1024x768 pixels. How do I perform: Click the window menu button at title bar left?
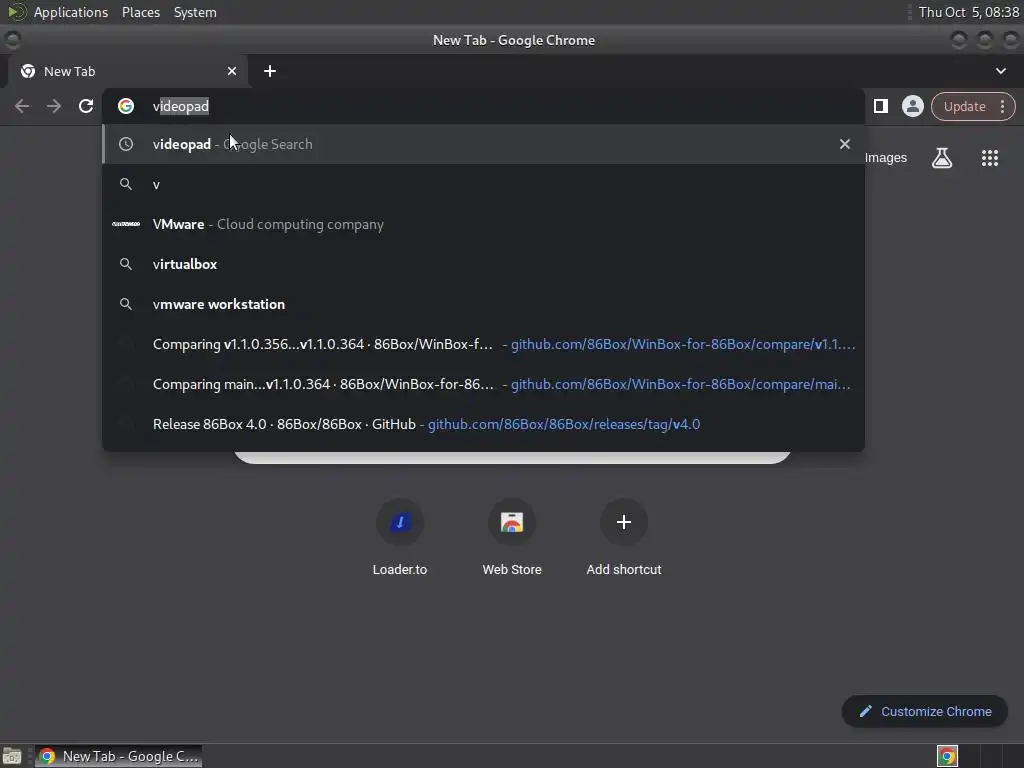click(12, 40)
